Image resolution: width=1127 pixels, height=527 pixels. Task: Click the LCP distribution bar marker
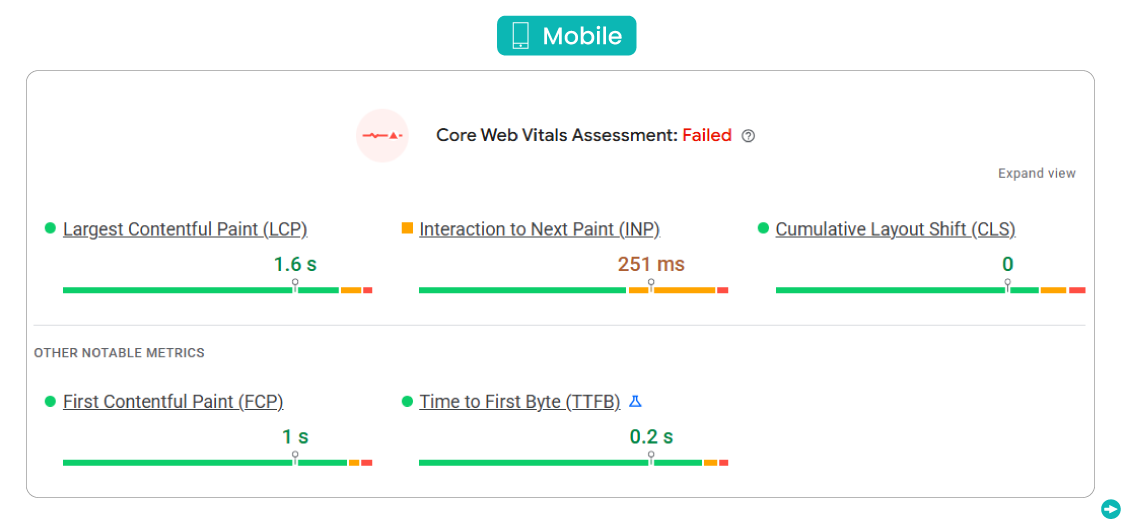pos(295,285)
